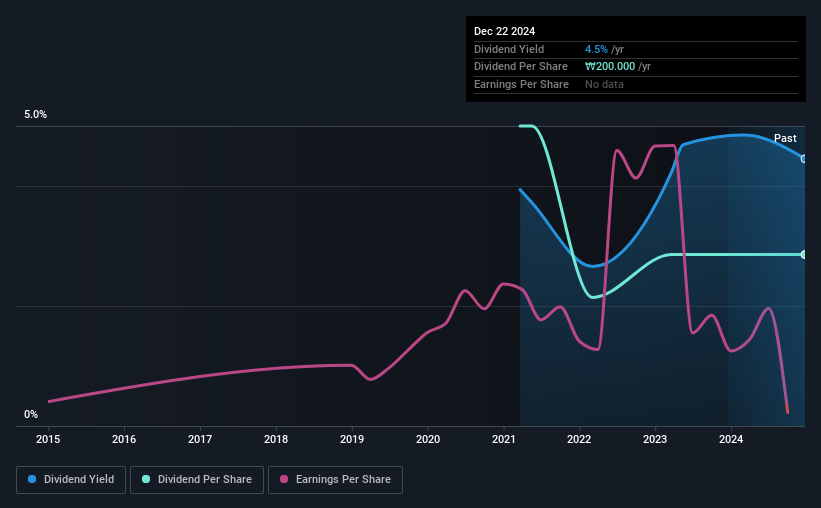Click the teal Dividend Per Share legend dot
821x508 pixels.
pos(146,479)
